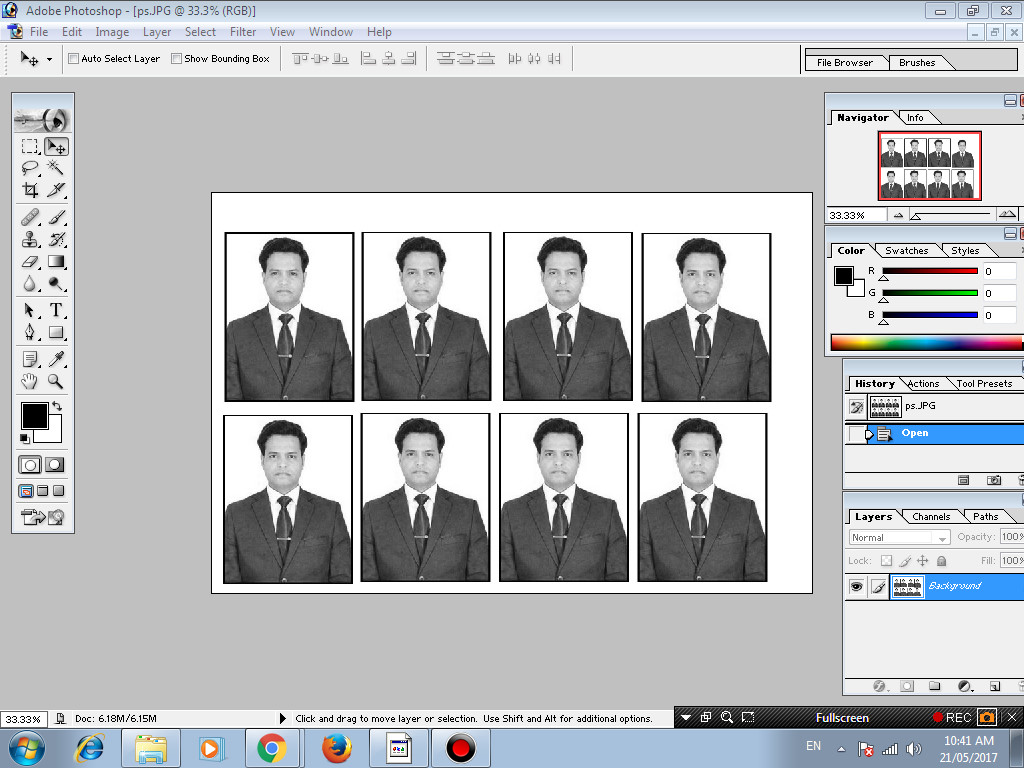
Task: Switch to Edit in Quick Mask Mode
Action: (x=53, y=464)
